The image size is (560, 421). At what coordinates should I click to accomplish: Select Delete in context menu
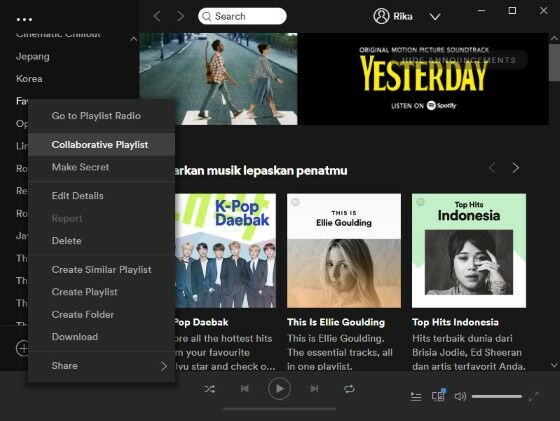[x=101, y=241]
